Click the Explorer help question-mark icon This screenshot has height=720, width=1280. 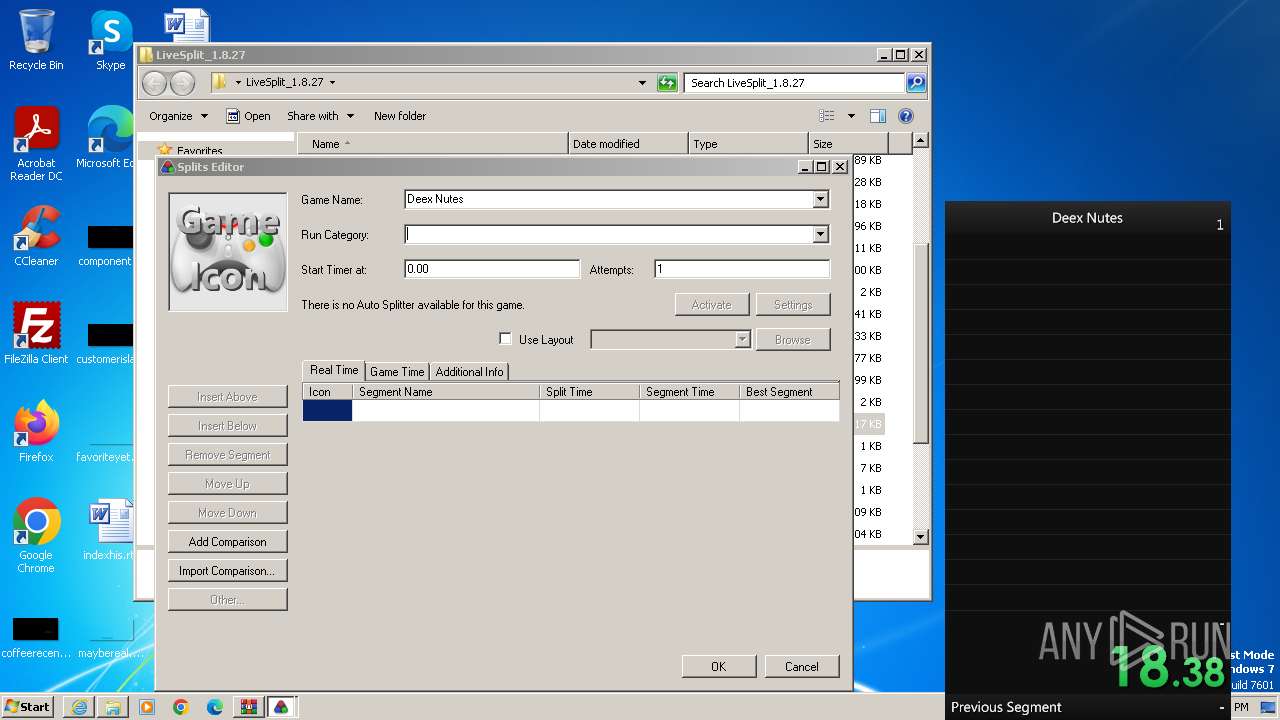coord(906,116)
